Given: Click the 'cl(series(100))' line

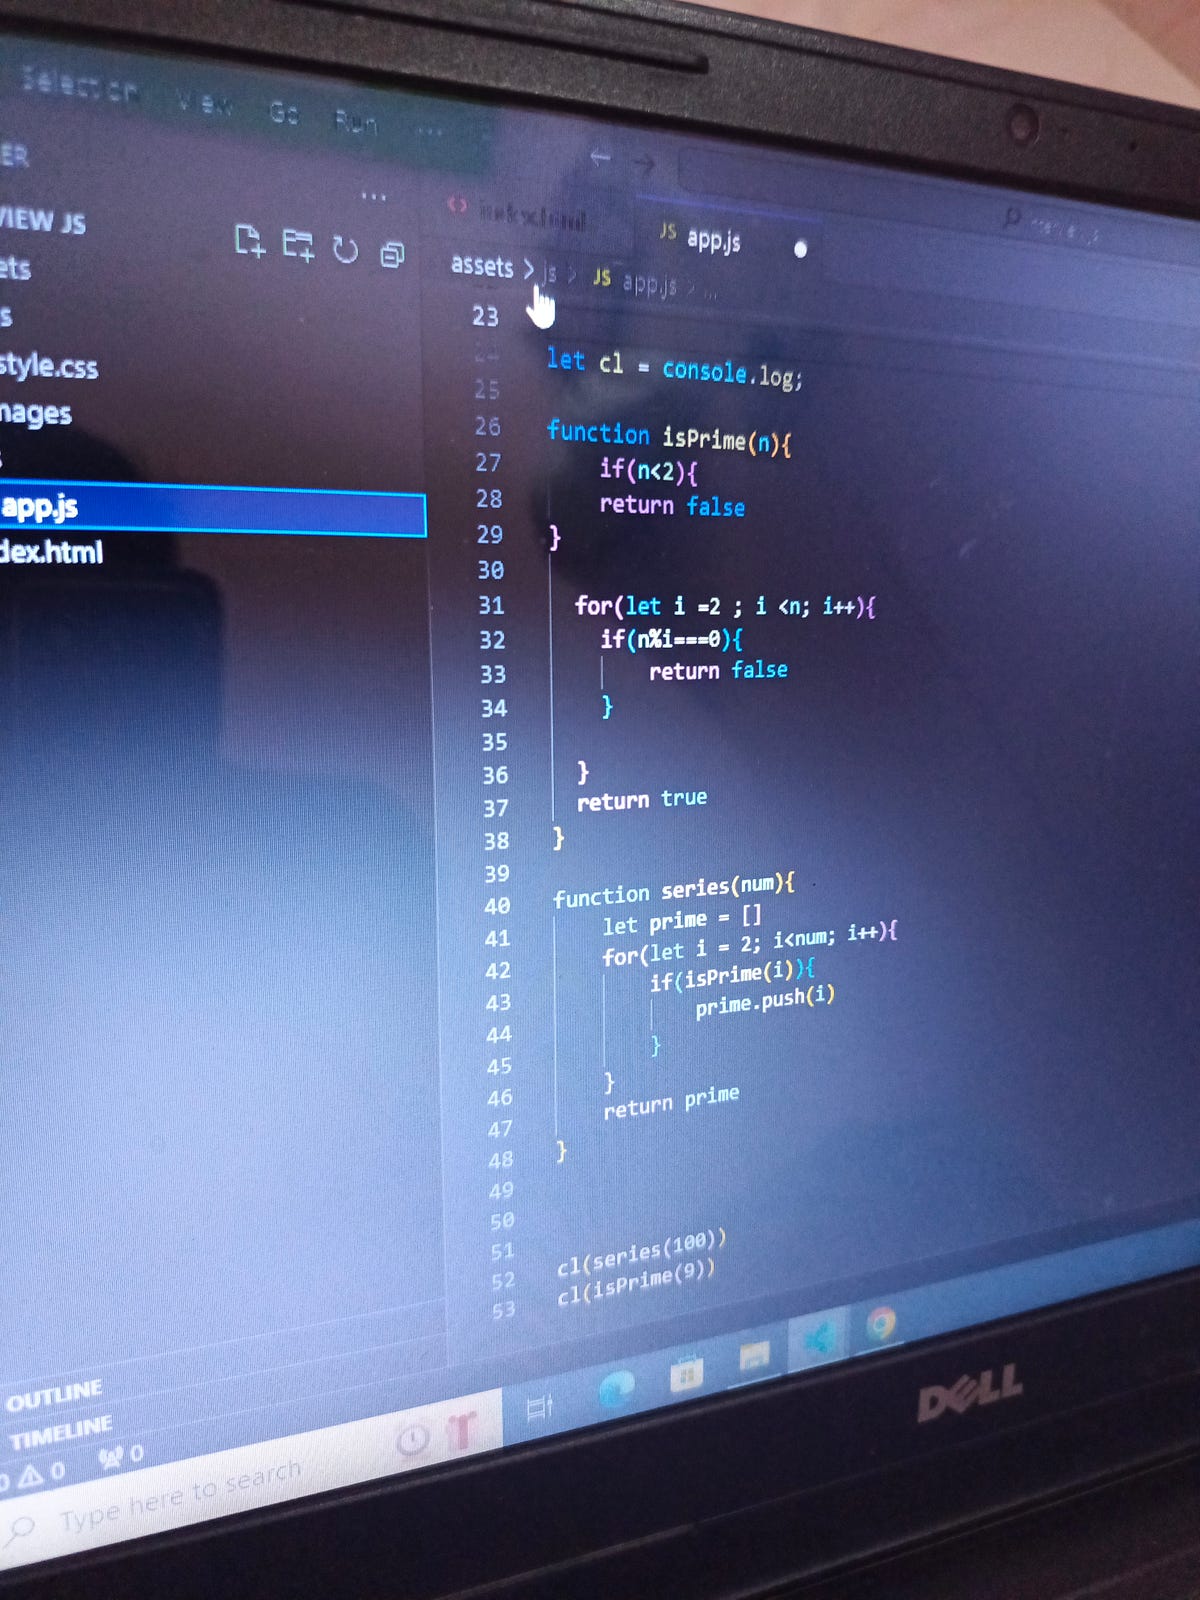Looking at the screenshot, I should pos(641,1254).
